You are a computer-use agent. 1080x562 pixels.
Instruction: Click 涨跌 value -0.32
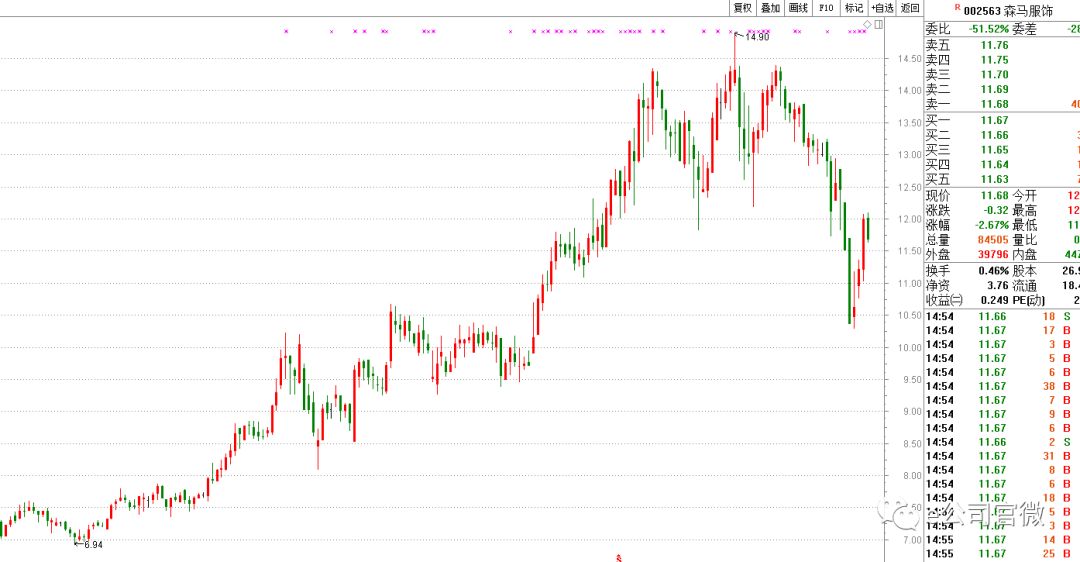996,210
